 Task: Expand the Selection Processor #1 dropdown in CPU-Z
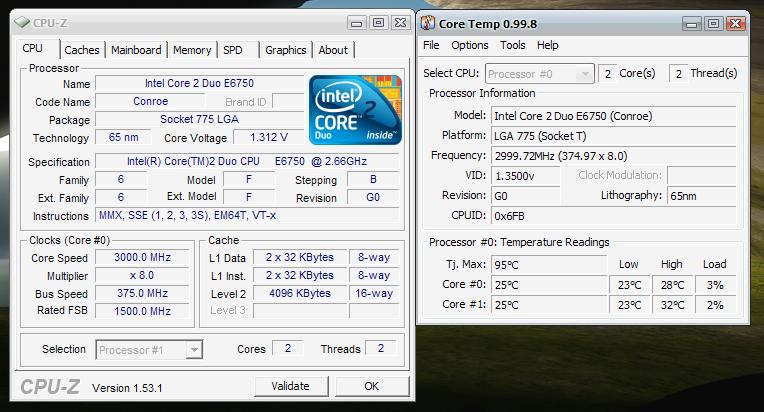tap(194, 350)
